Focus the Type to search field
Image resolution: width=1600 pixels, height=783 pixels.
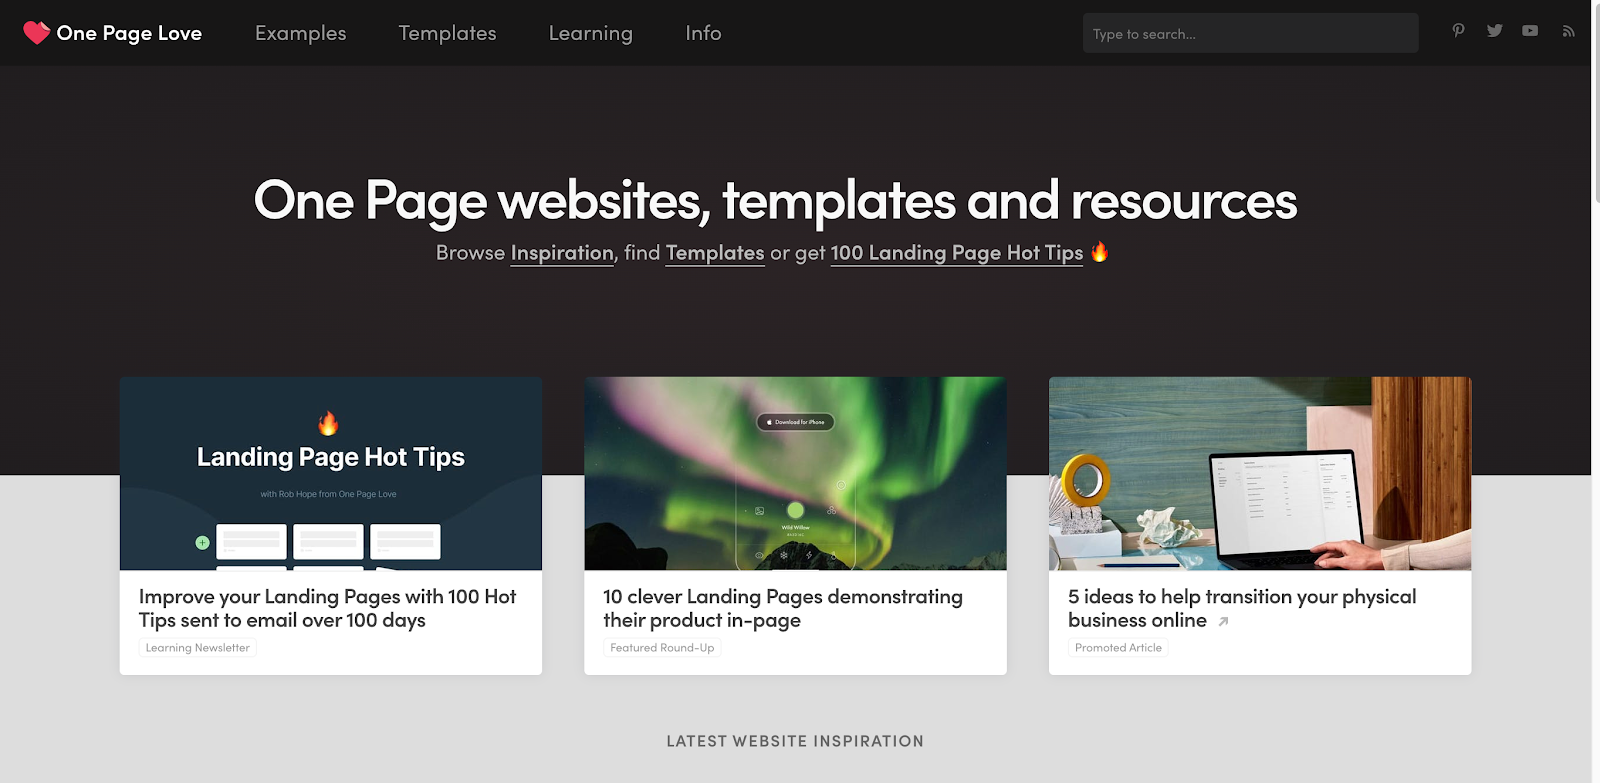click(x=1250, y=33)
